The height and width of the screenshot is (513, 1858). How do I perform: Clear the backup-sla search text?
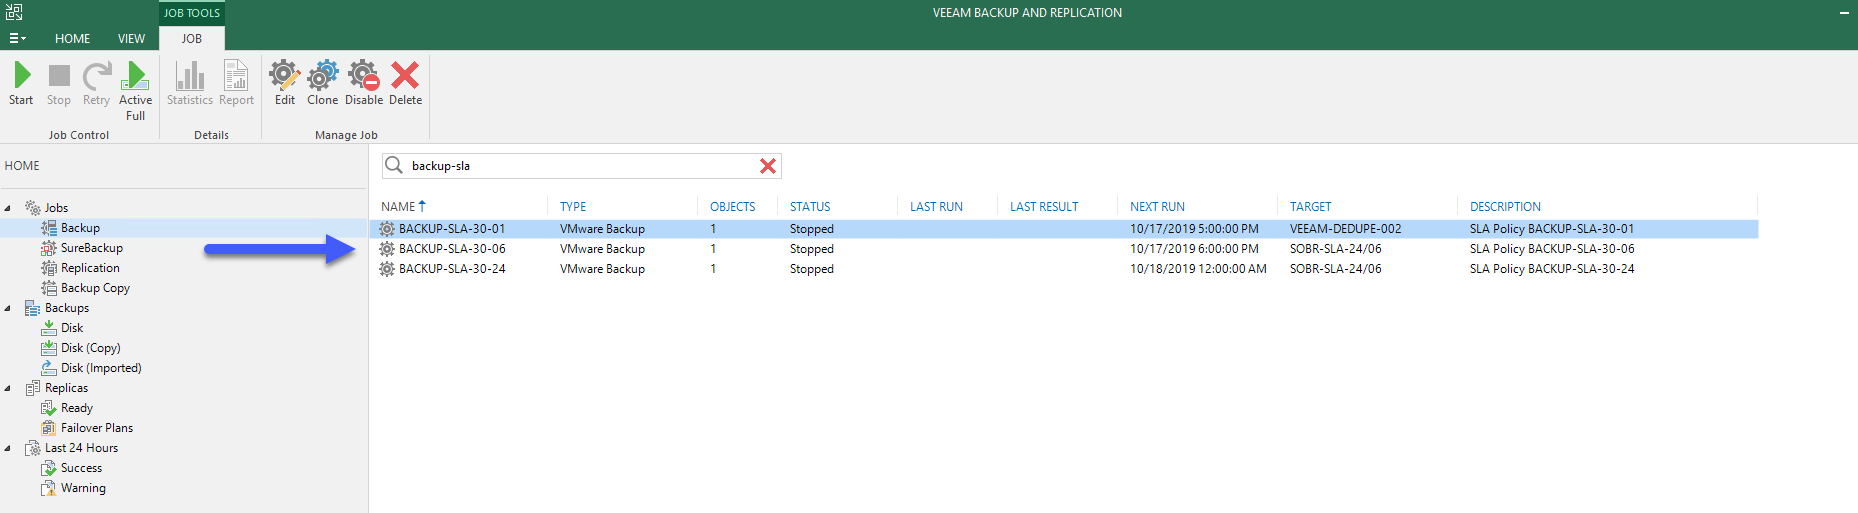768,166
